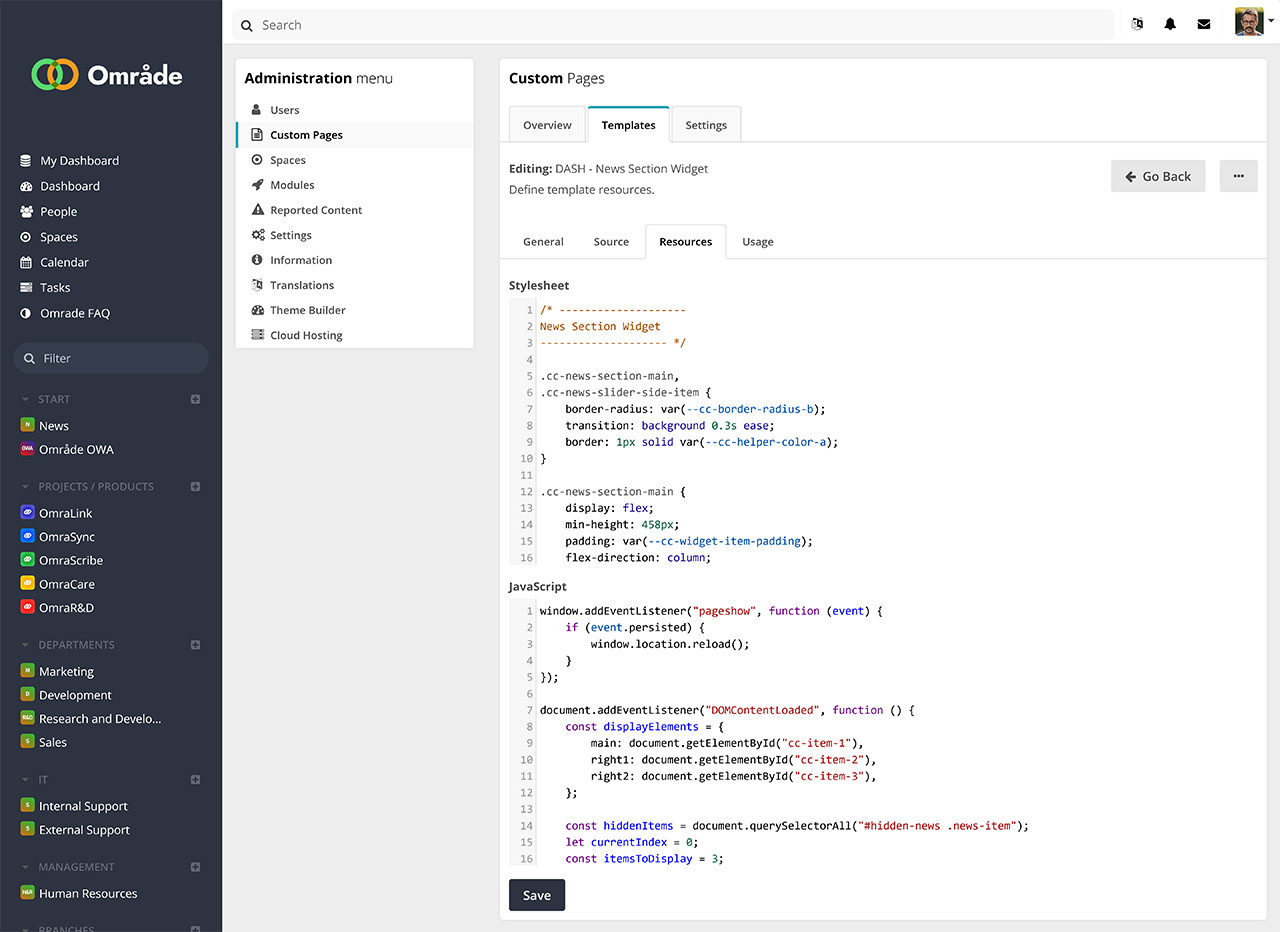
Task: Switch to the Source tab
Action: point(611,242)
